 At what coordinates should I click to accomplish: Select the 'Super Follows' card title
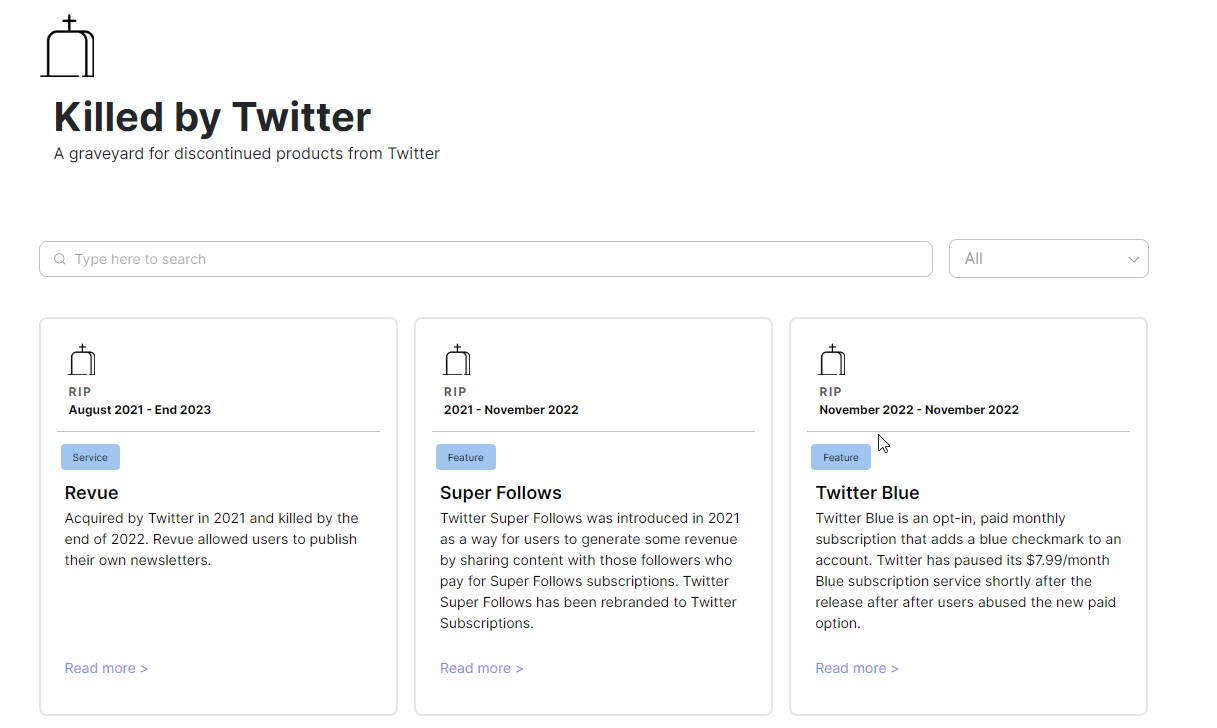point(501,493)
